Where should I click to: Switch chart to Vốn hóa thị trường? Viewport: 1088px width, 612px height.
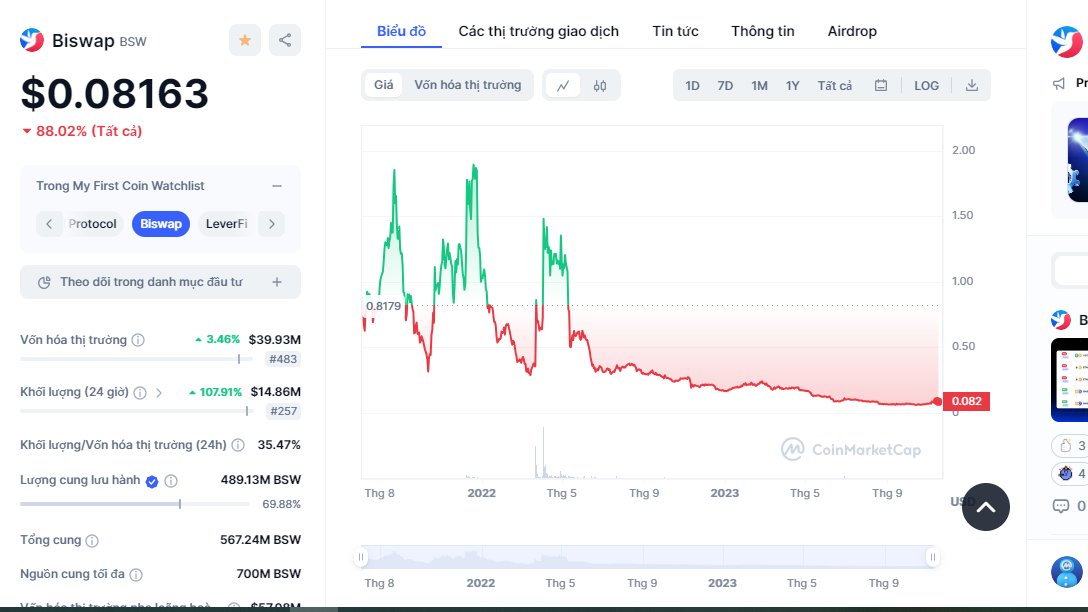[468, 85]
